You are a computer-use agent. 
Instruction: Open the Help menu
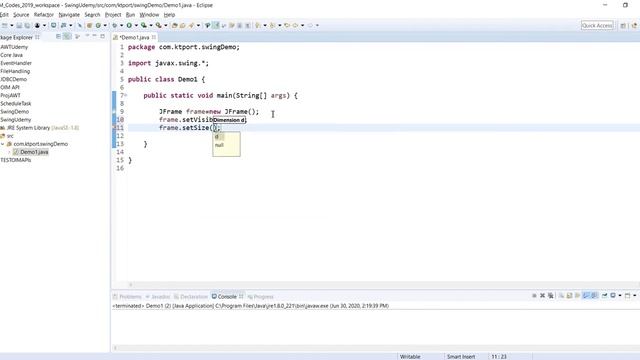[x=169, y=15]
